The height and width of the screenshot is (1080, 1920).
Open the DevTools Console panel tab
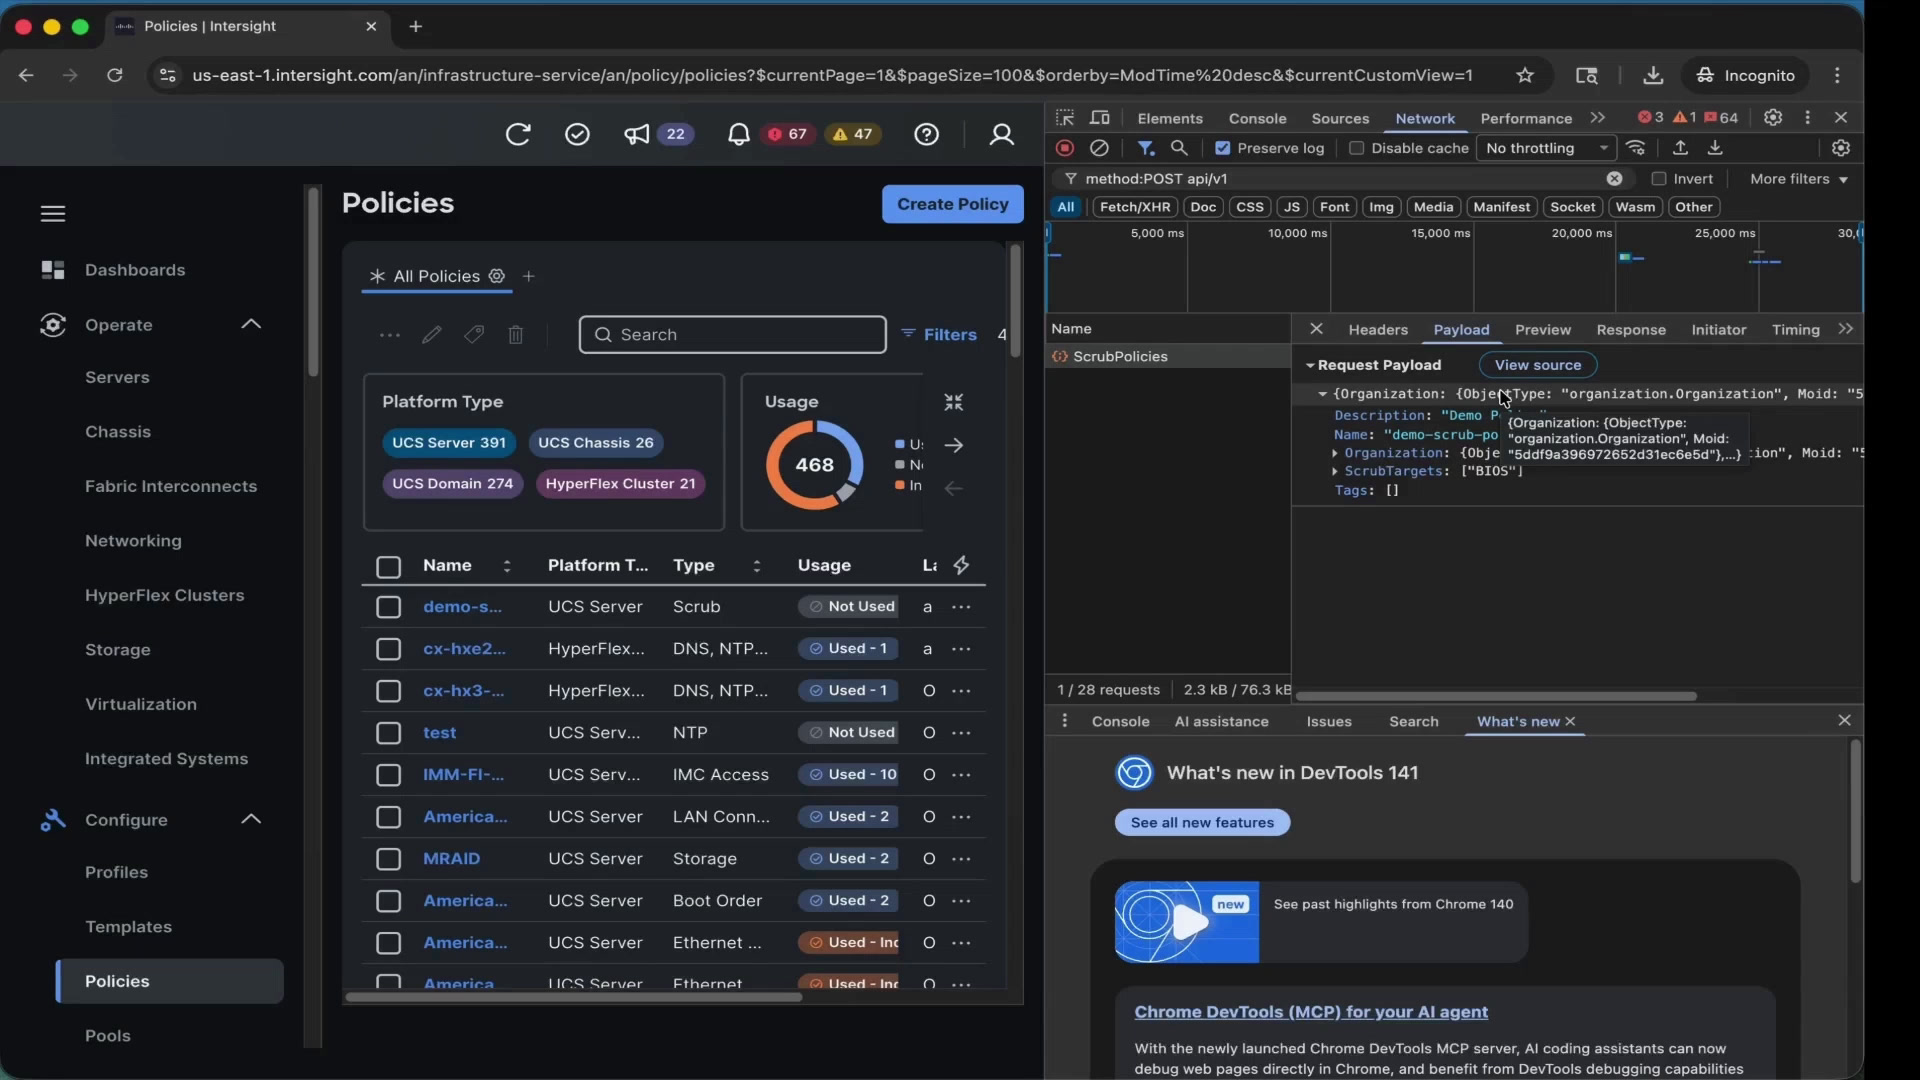[x=1257, y=118]
